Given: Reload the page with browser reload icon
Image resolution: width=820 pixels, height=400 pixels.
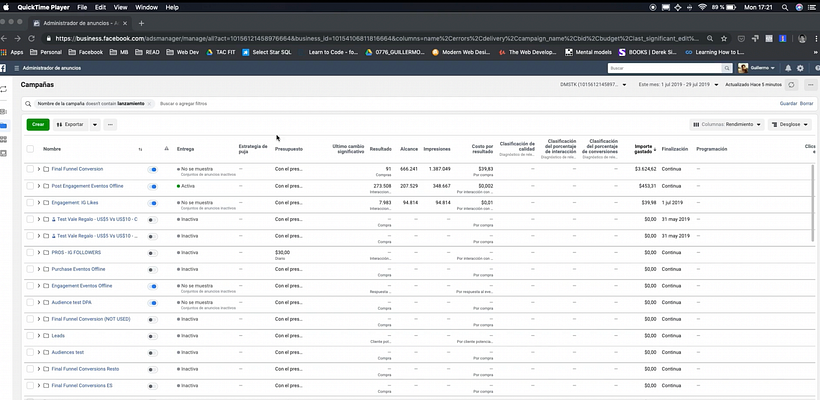Looking at the screenshot, I should [33, 38].
